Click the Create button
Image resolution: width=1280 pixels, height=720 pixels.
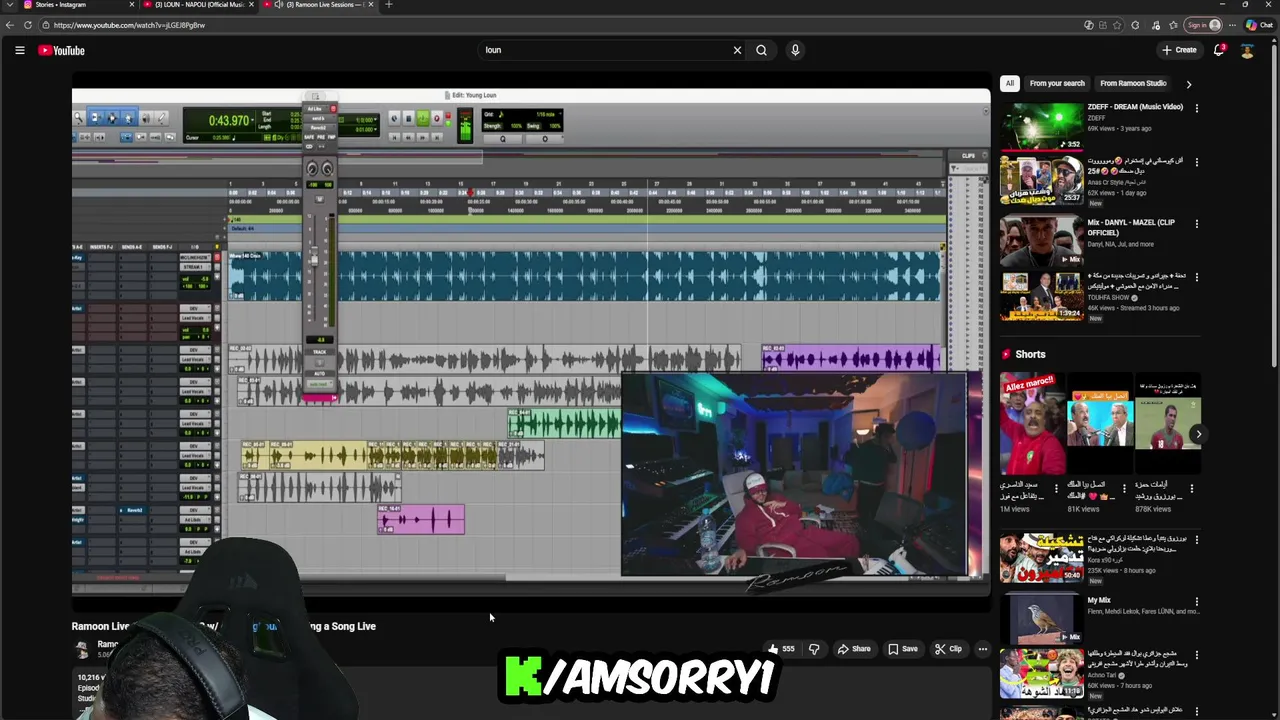1179,50
